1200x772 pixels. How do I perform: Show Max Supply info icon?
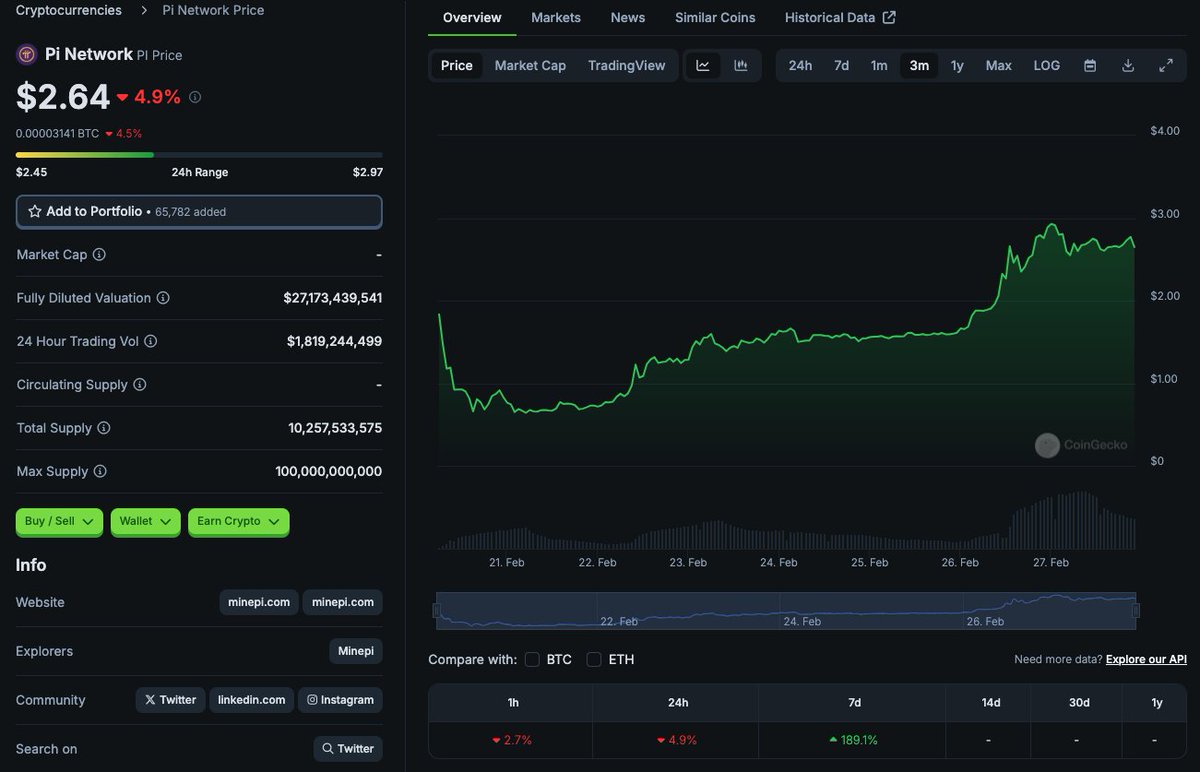pyautogui.click(x=100, y=471)
